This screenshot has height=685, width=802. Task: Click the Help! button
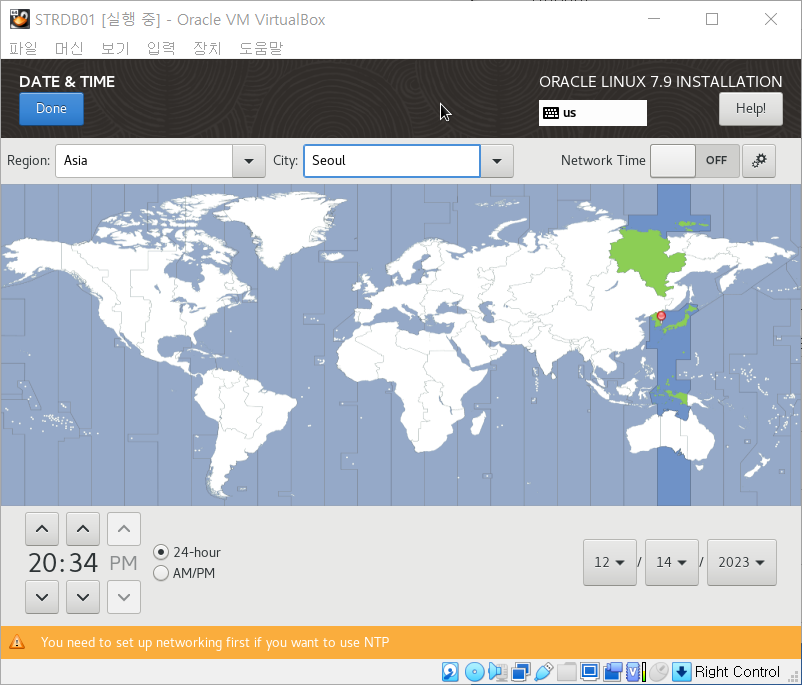751,108
